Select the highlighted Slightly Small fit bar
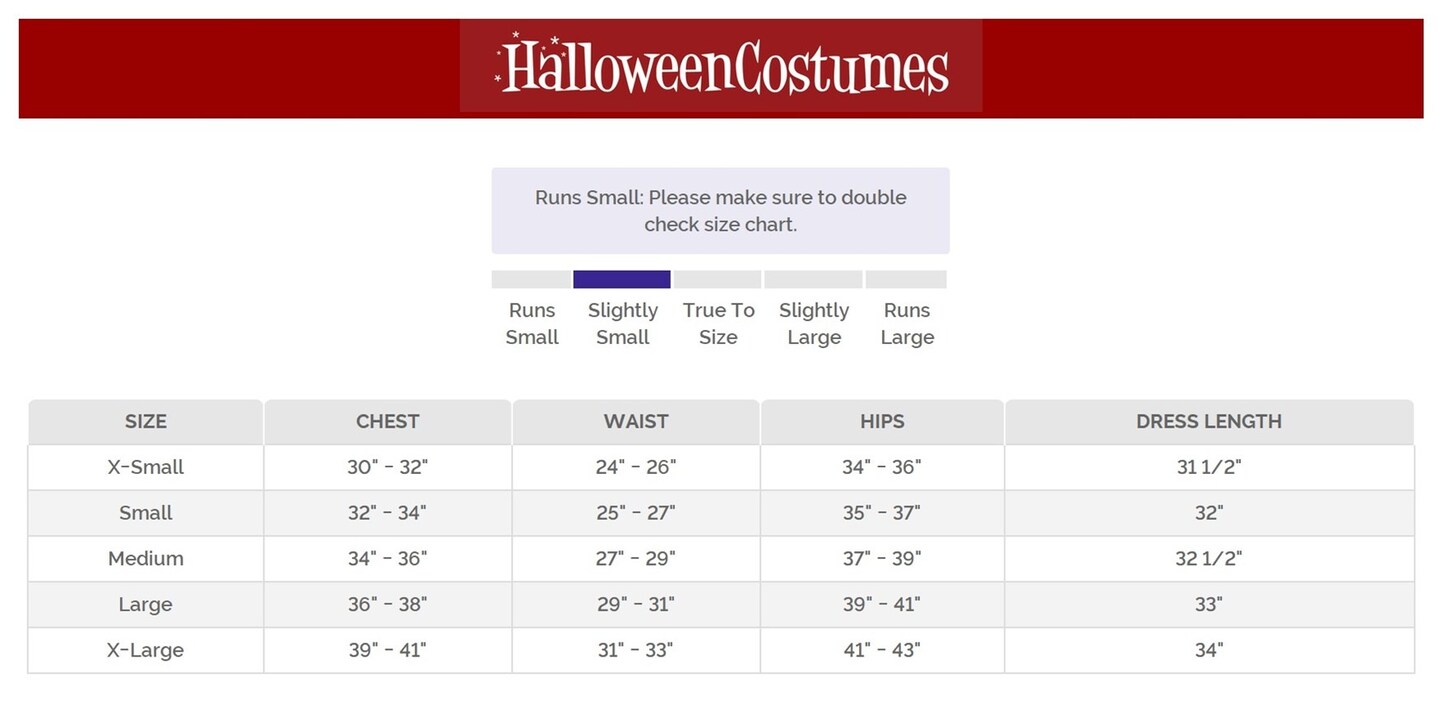This screenshot has width=1440, height=701. (621, 279)
